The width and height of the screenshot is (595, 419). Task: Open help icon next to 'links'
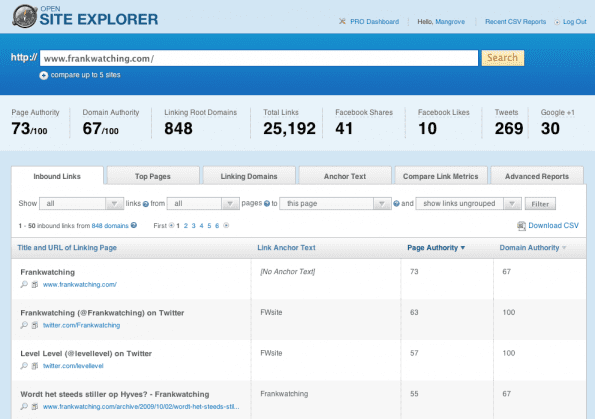click(x=145, y=204)
